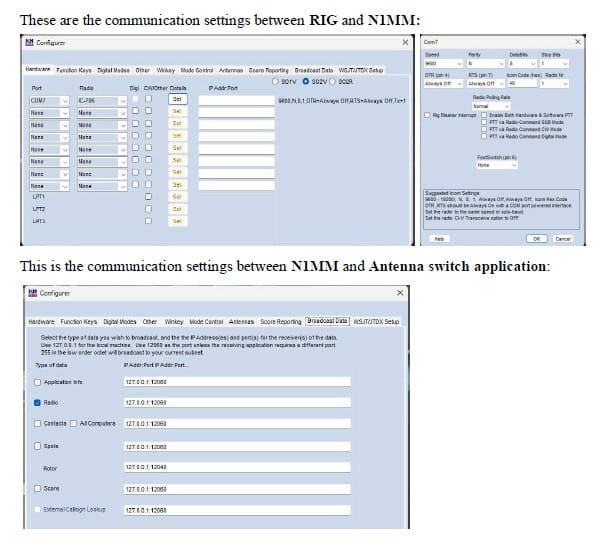Enable the LPT2 CW/Other checkbox
This screenshot has width=606, height=539.
[148, 209]
